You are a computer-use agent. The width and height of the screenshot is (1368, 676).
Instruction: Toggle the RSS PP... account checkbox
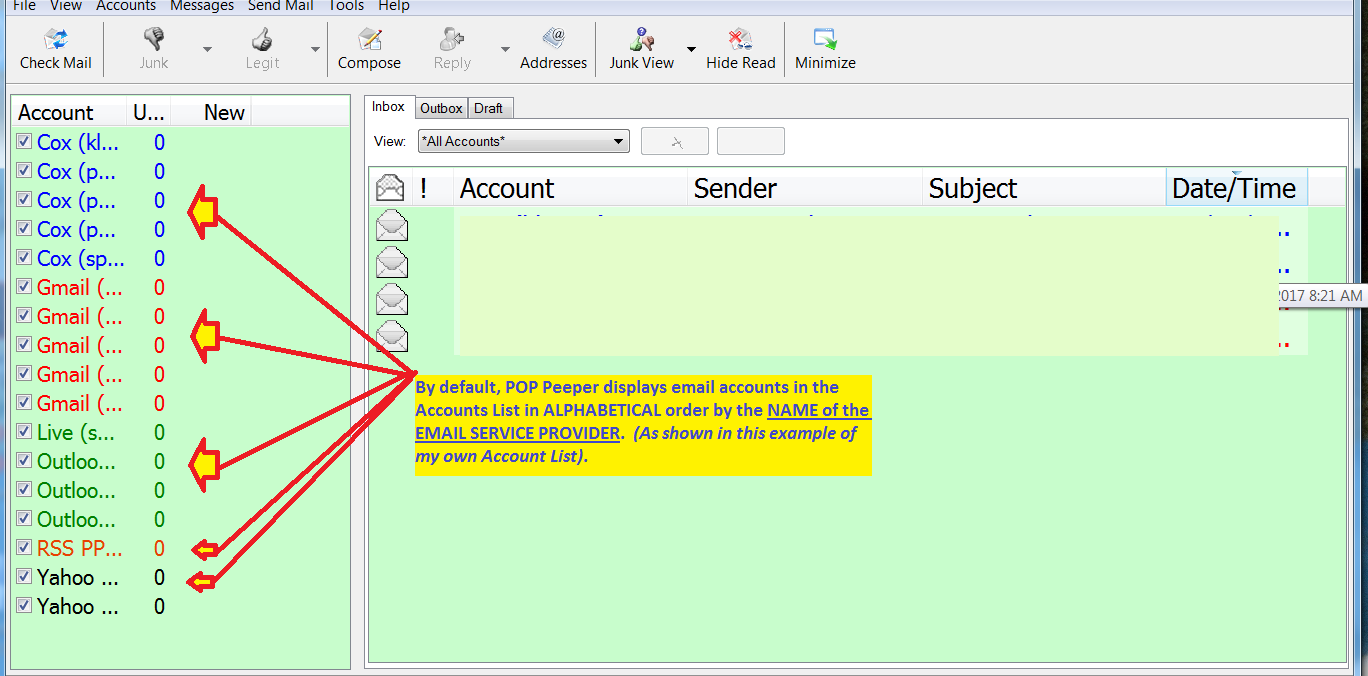(24, 548)
